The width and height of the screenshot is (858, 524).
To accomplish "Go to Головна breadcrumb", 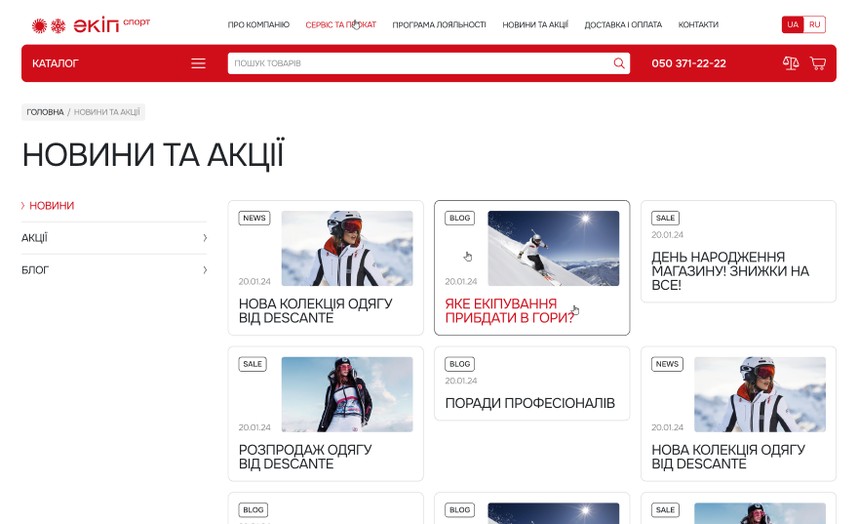I will point(45,112).
